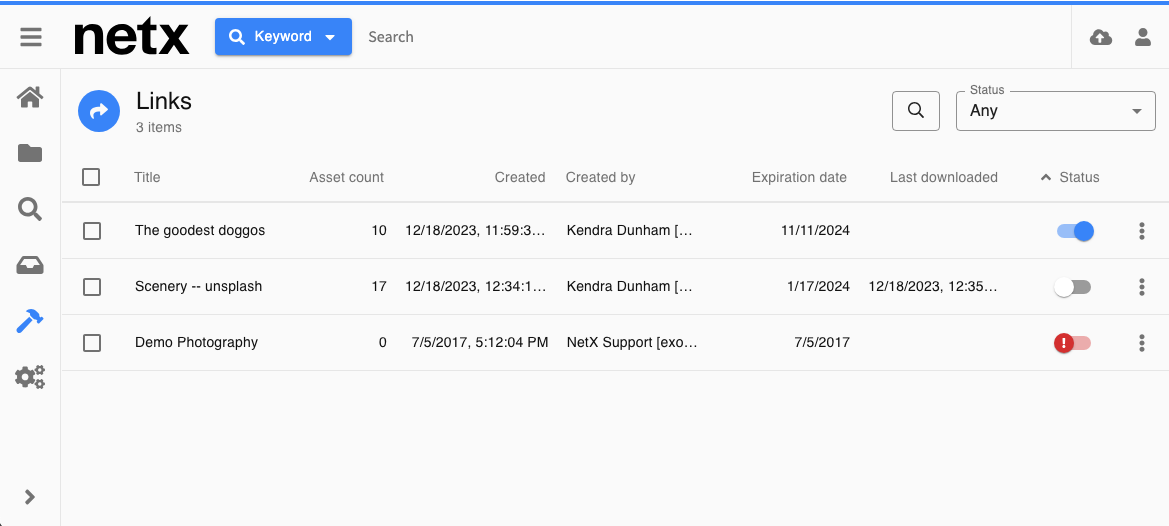Sort by Asset count column header
Image resolution: width=1169 pixels, height=526 pixels.
[x=347, y=177]
